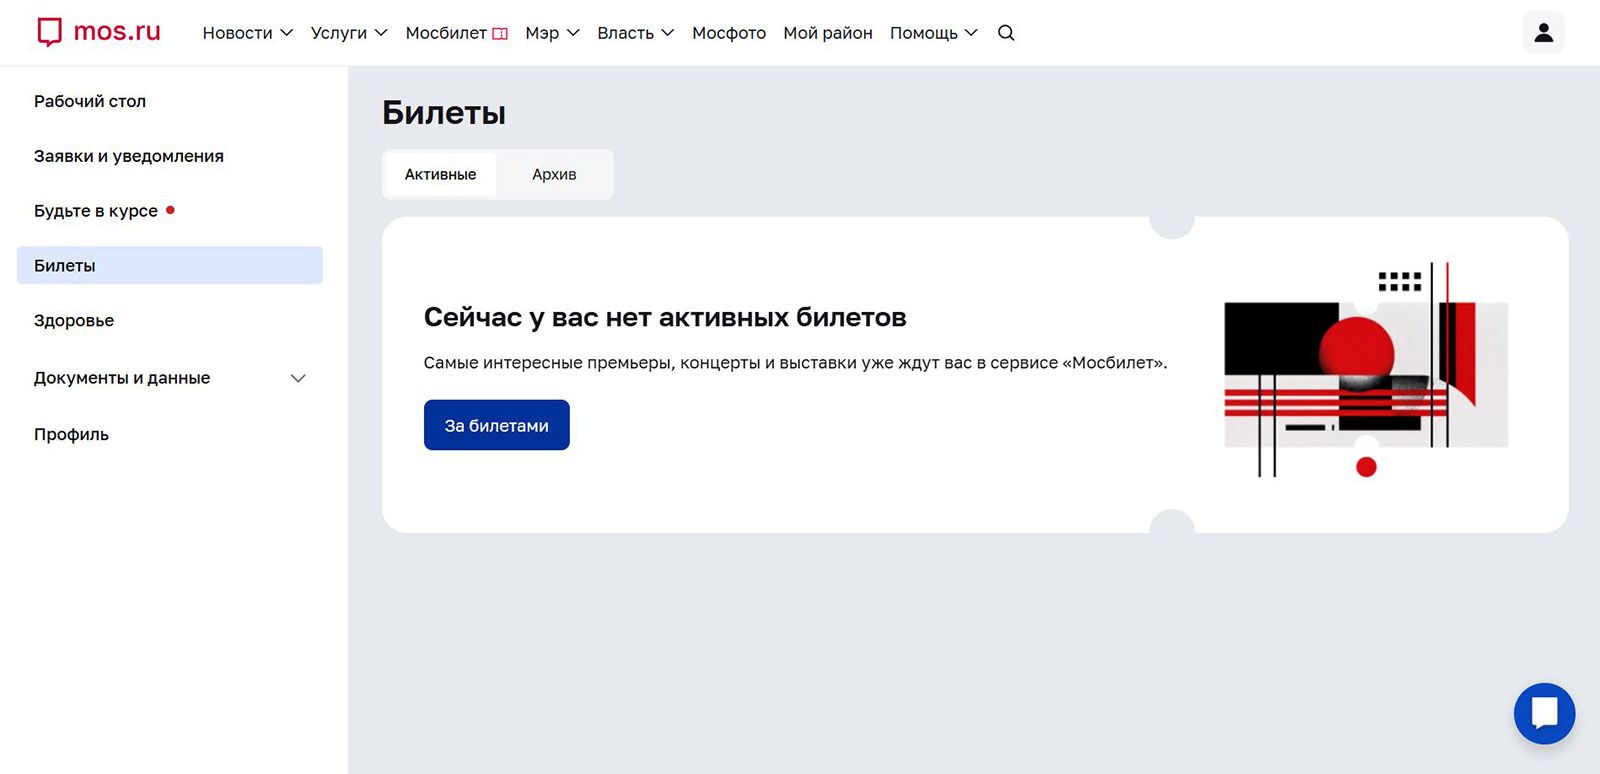This screenshot has width=1600, height=774.
Task: Expand the Услуги dropdown menu
Action: [348, 33]
